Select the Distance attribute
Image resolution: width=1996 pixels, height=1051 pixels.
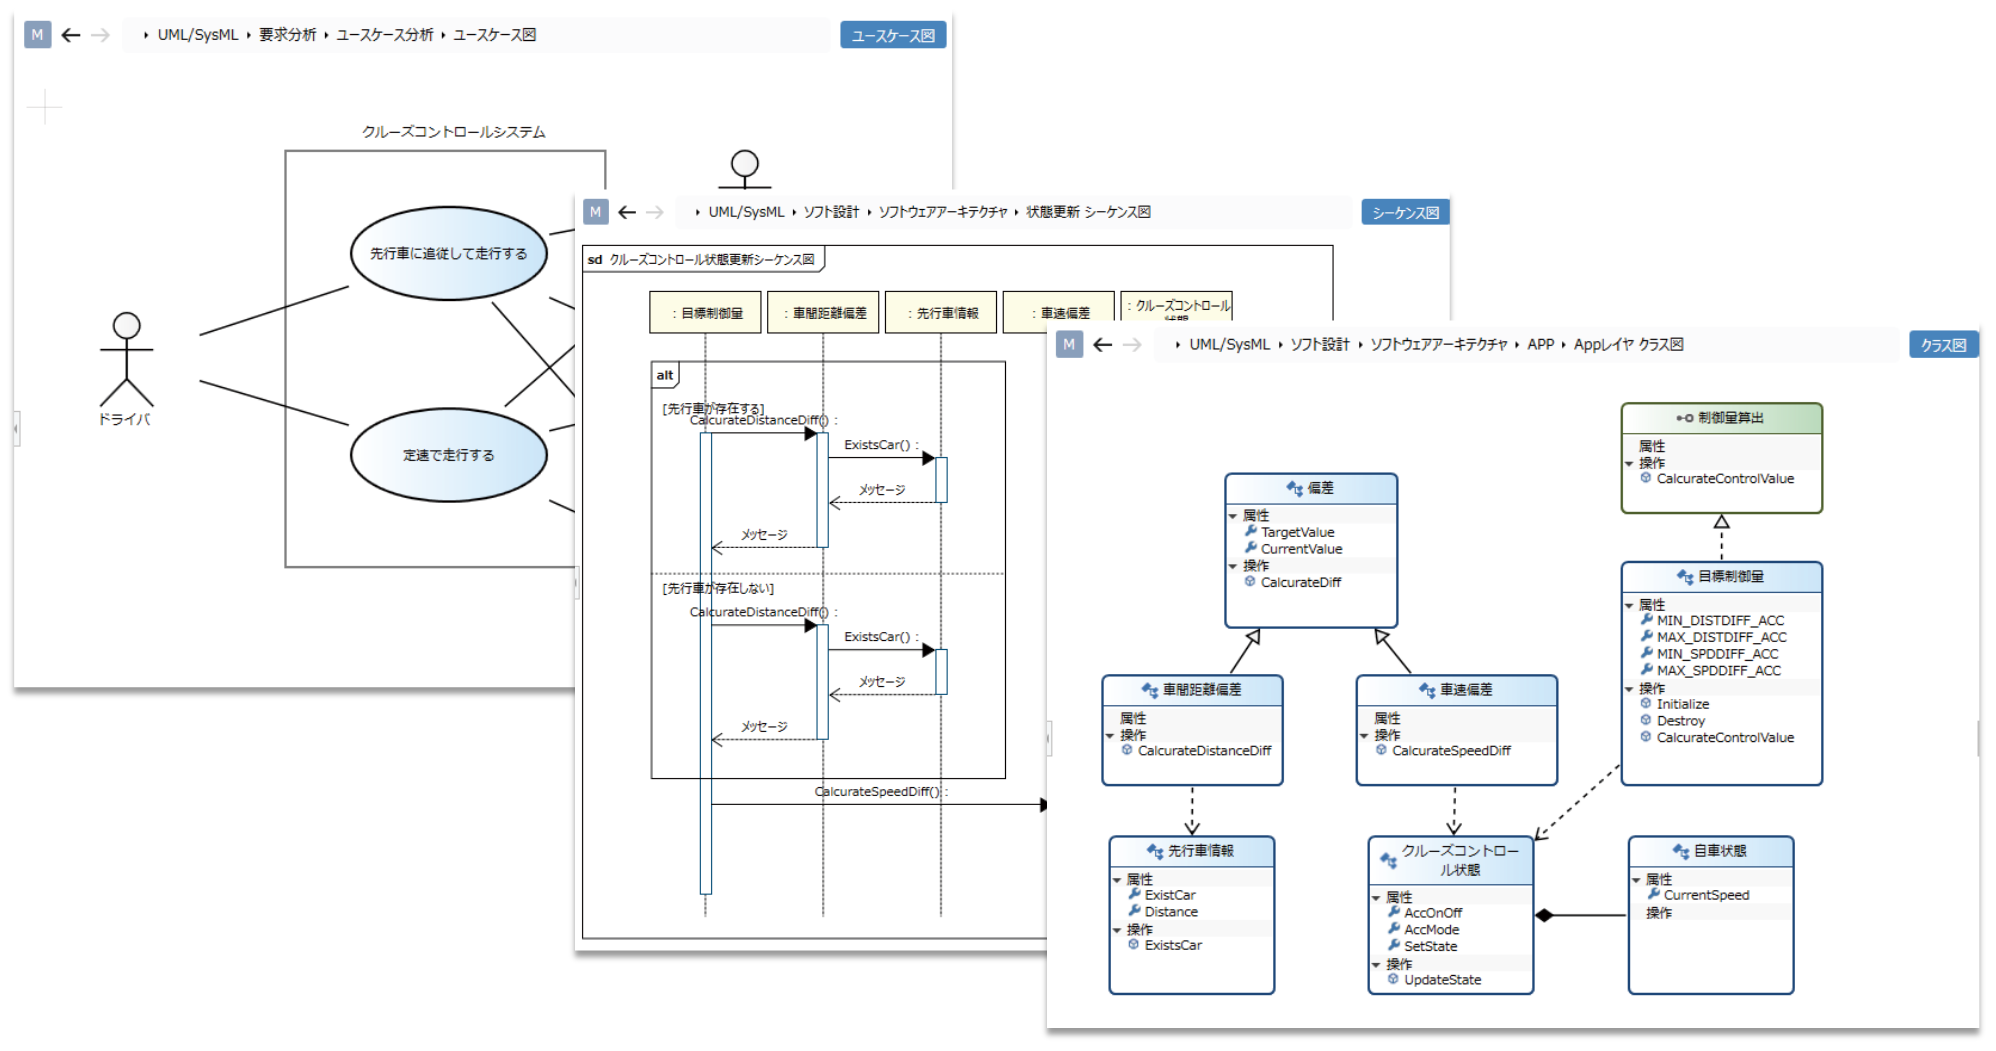click(1171, 912)
